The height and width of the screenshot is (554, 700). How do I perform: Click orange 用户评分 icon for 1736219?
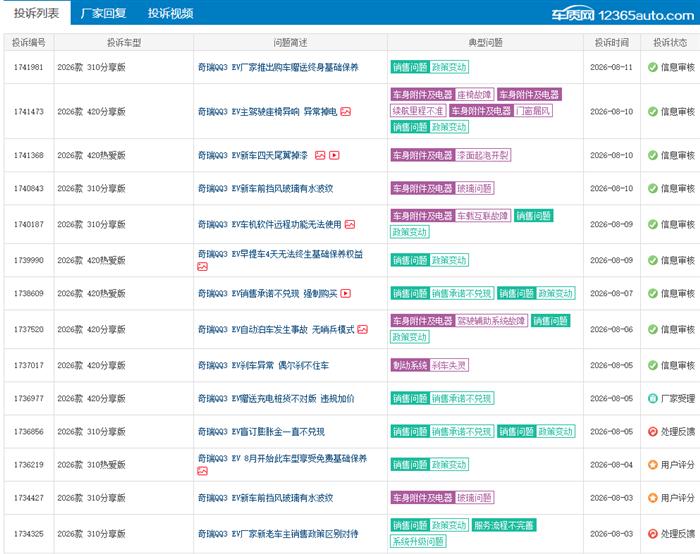point(653,465)
